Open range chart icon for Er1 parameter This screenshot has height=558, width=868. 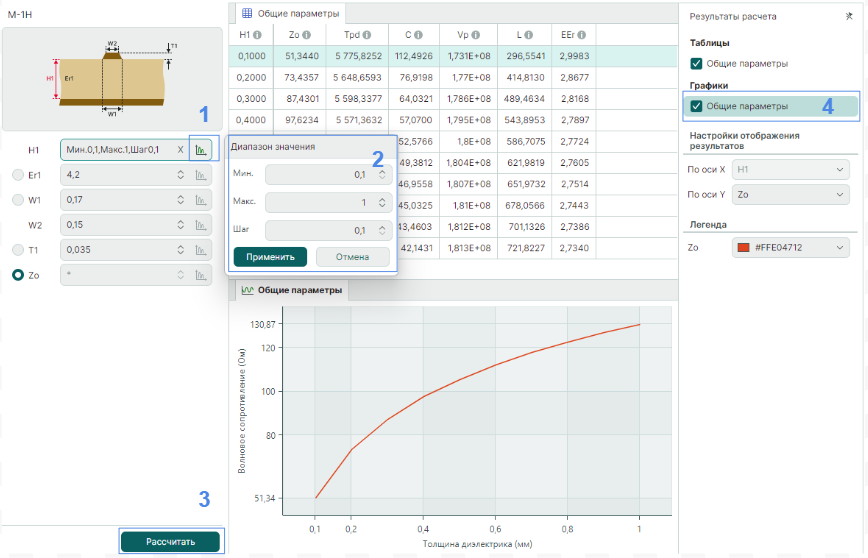201,175
